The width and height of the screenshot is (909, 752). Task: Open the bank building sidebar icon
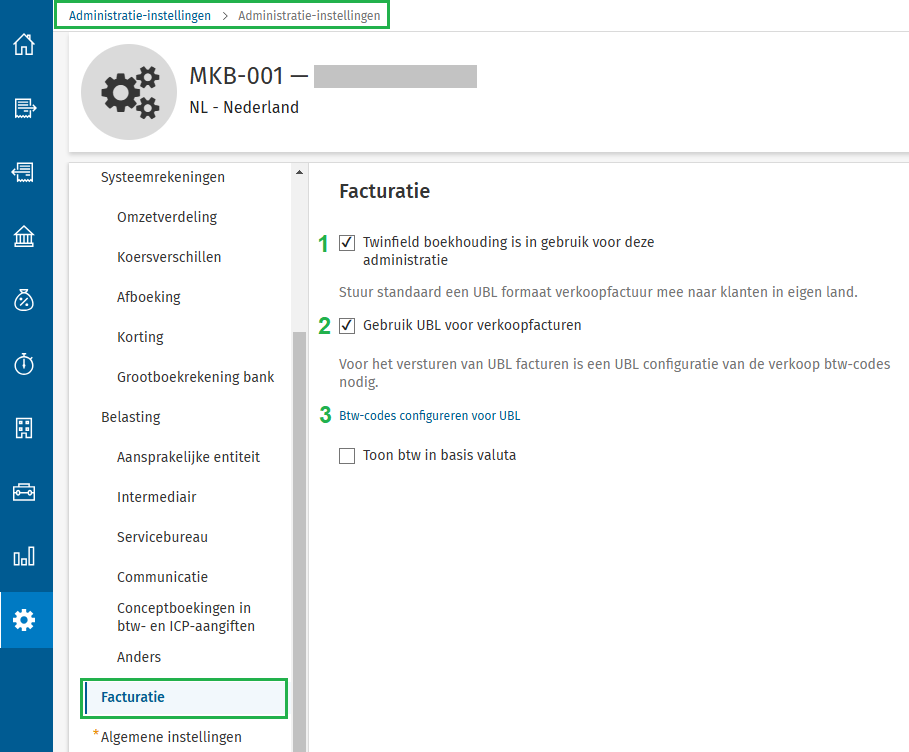tap(24, 236)
